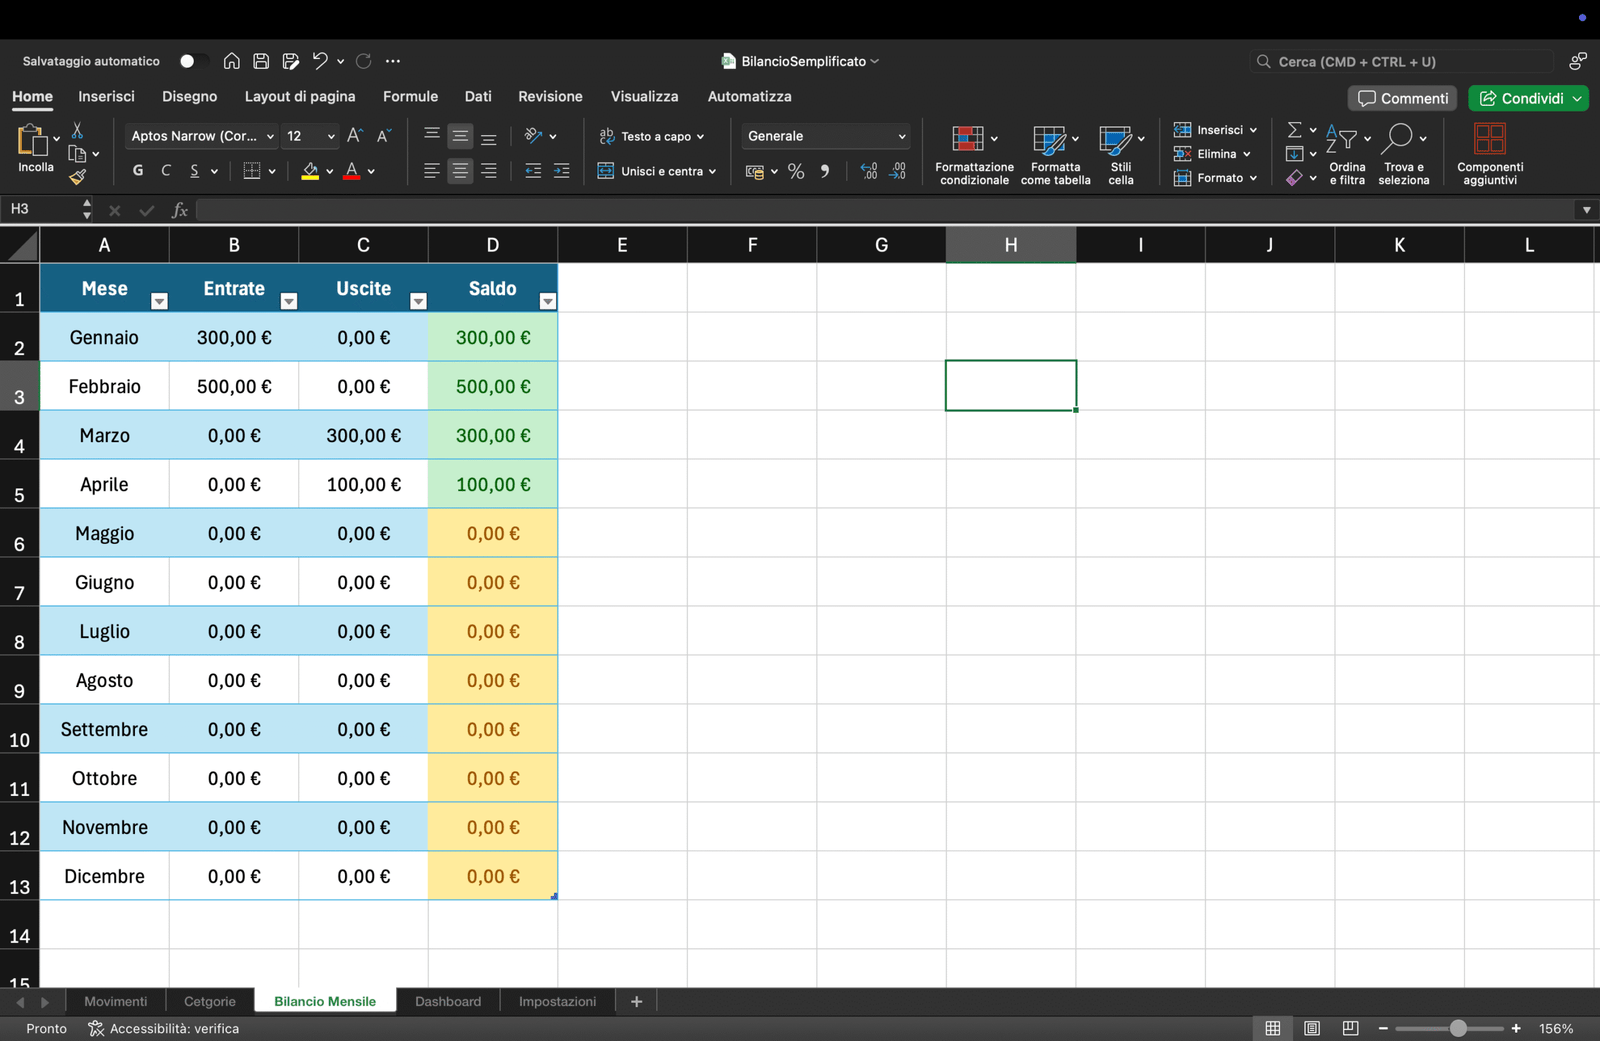The image size is (1600, 1041).
Task: Click the Format Painter brush icon
Action: click(77, 177)
